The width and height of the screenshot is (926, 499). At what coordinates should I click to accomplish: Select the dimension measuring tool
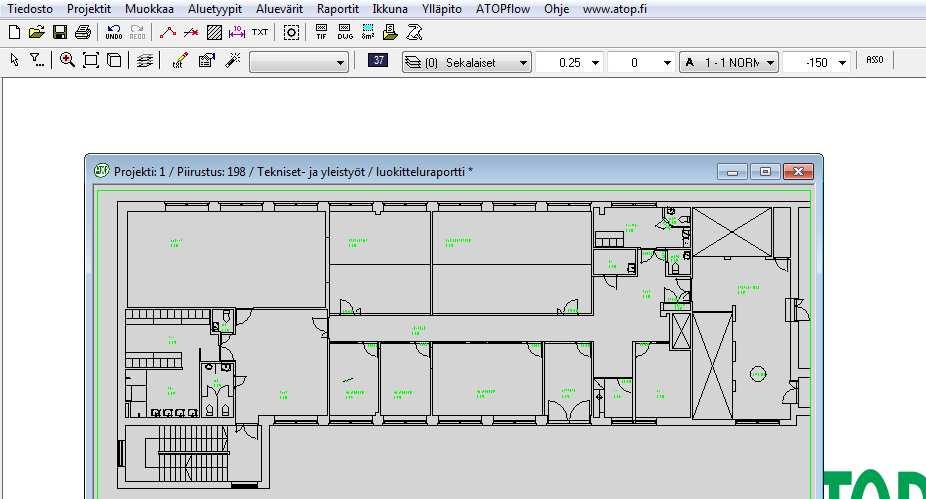[237, 32]
